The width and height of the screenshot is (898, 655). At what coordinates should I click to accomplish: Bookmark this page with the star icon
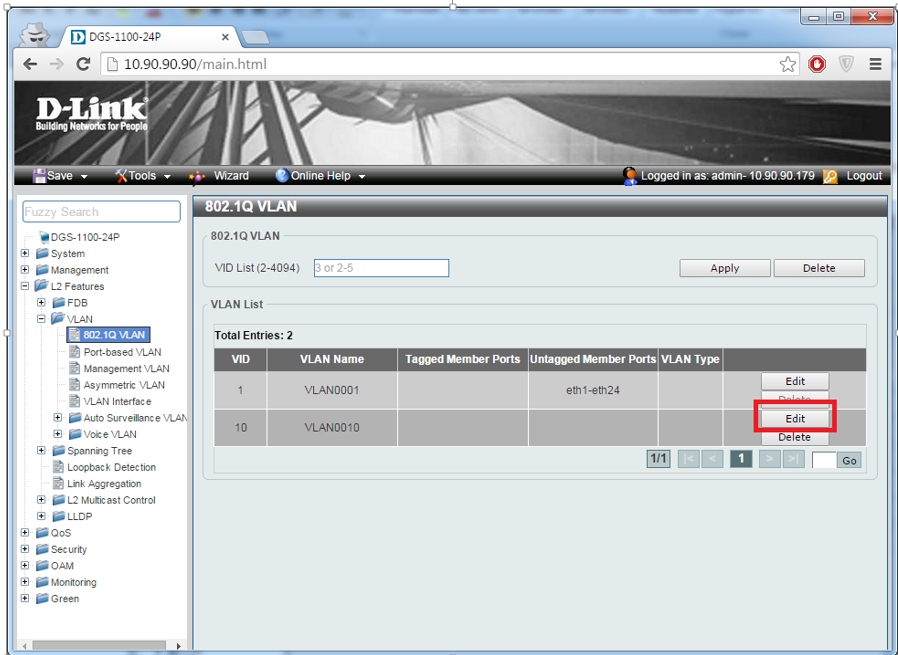[x=788, y=64]
